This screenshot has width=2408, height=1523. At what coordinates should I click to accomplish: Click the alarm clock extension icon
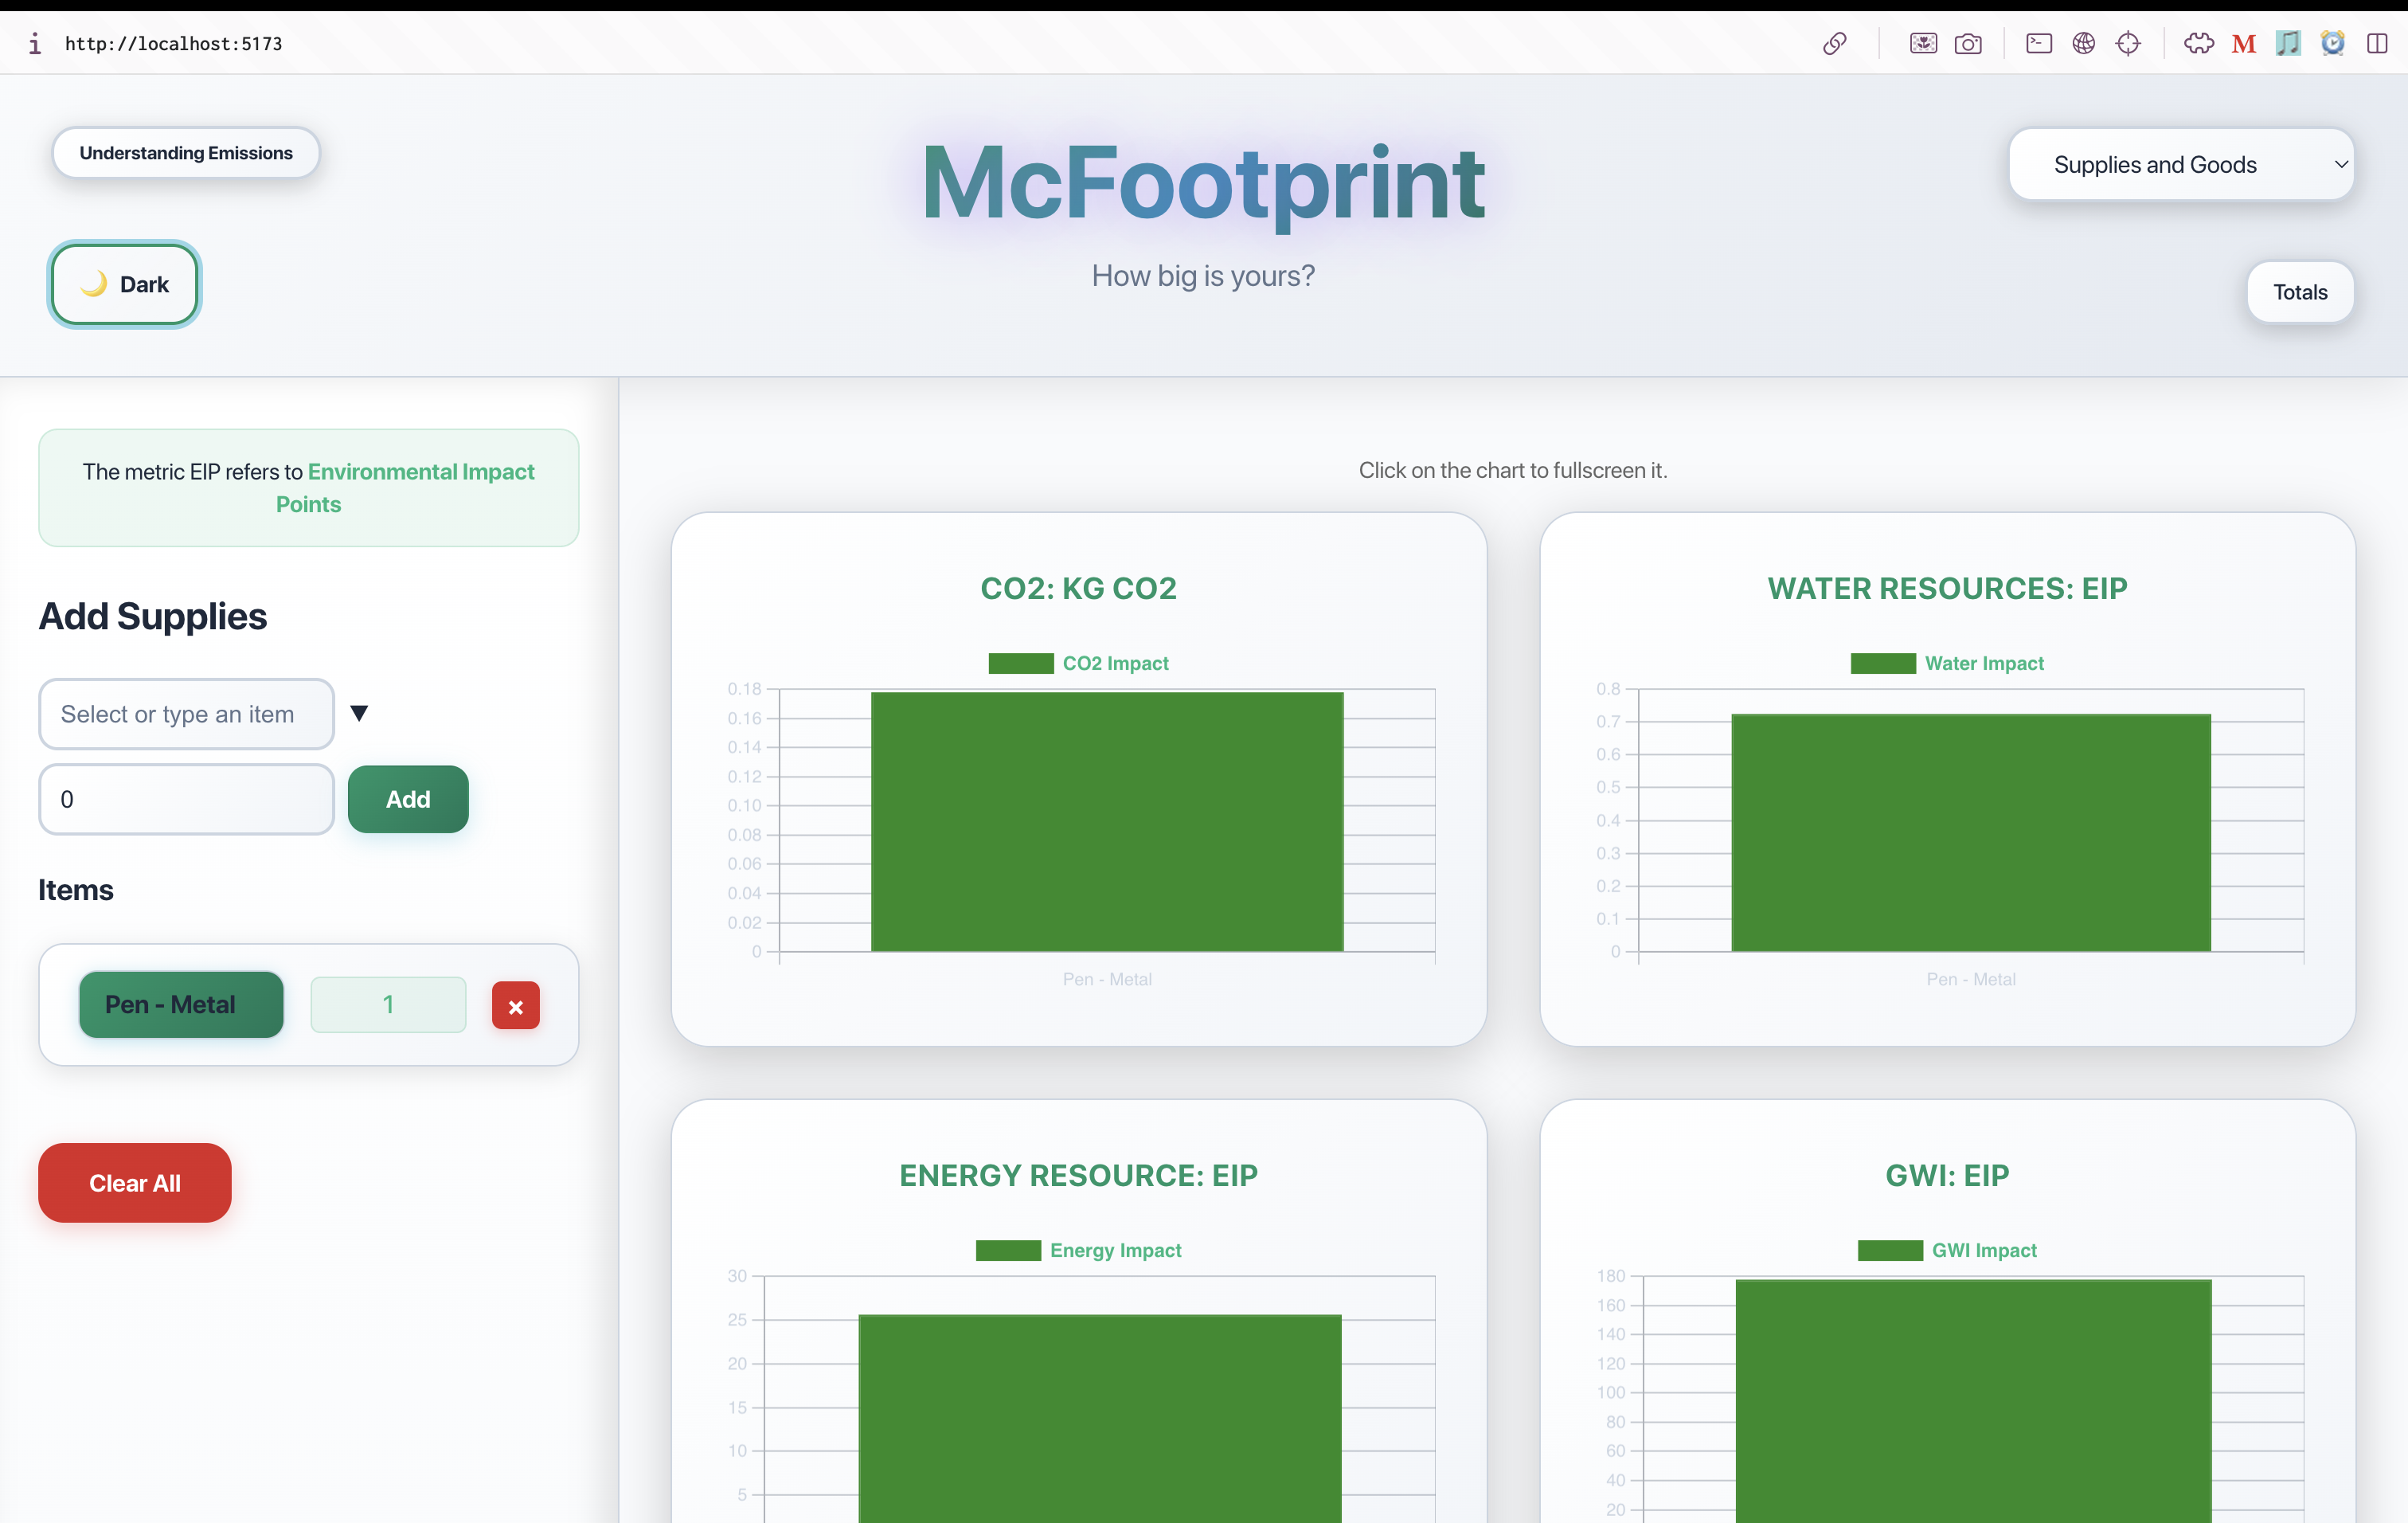(2332, 43)
